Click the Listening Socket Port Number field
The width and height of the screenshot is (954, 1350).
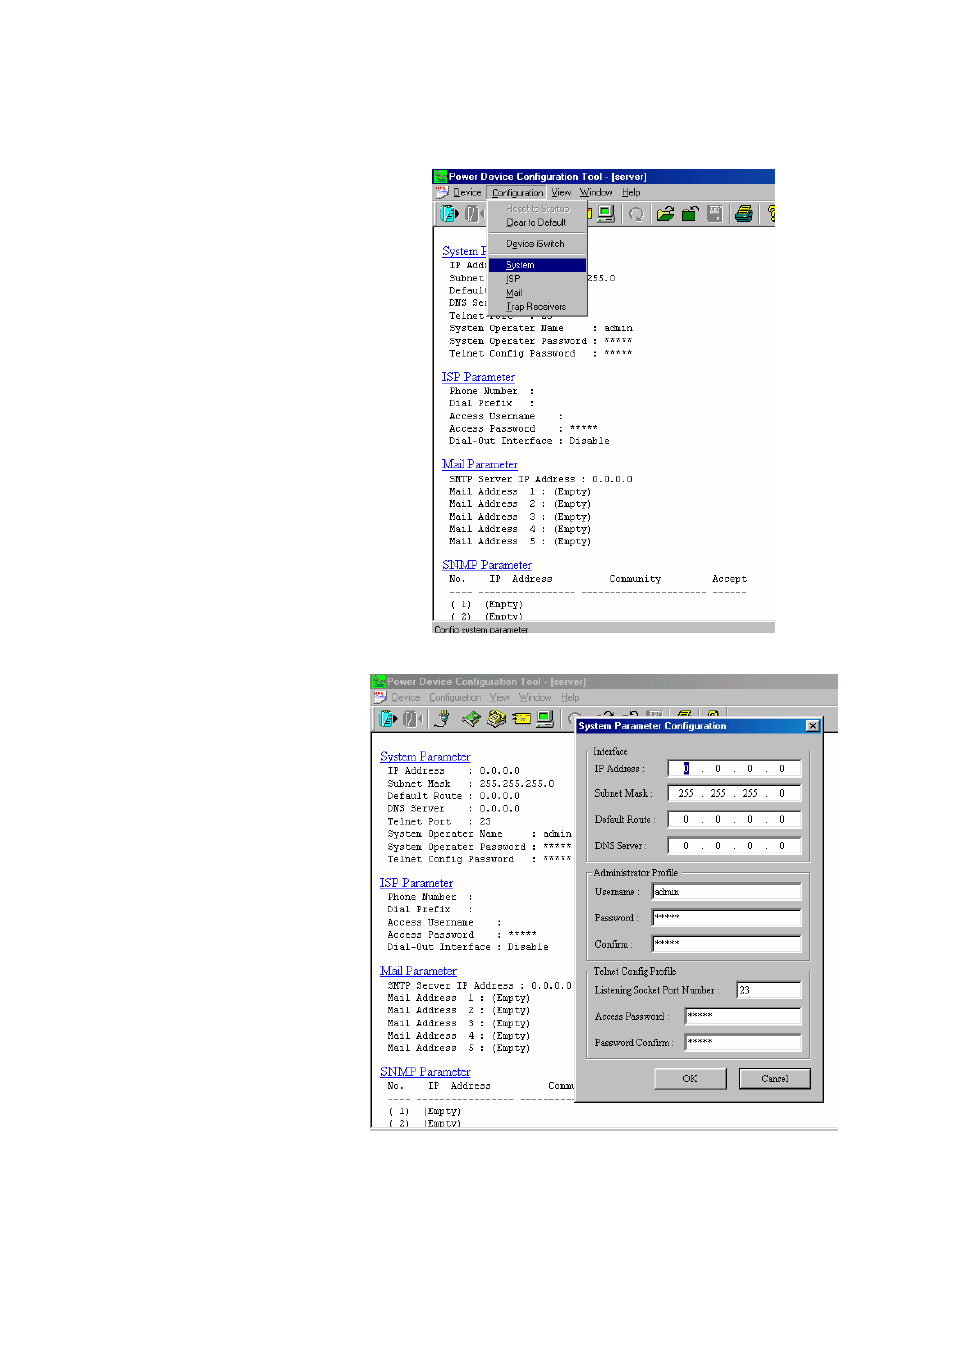[x=769, y=990]
